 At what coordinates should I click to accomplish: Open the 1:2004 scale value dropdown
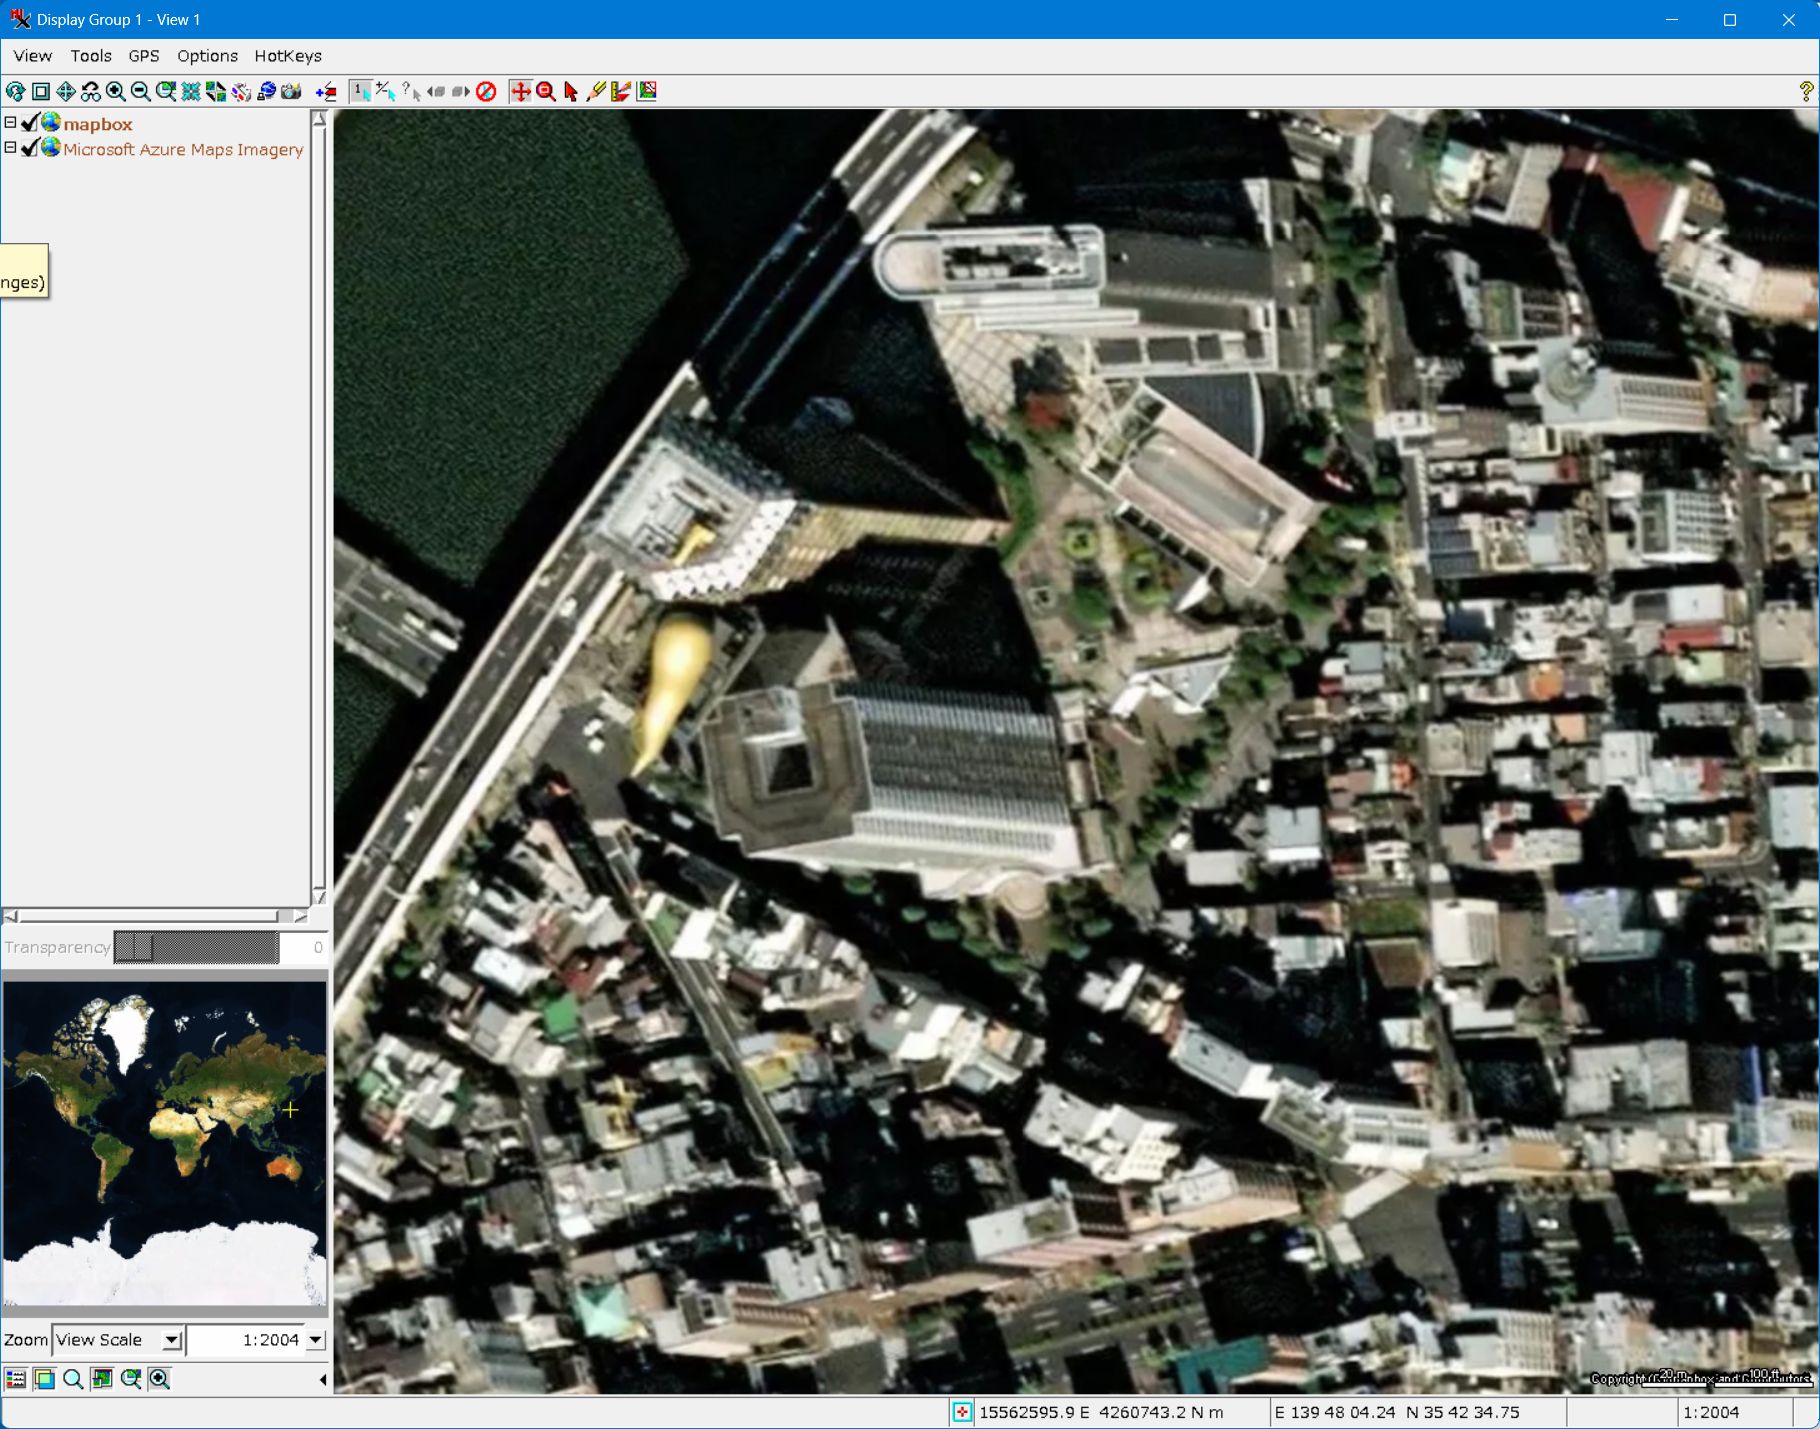coord(316,1340)
